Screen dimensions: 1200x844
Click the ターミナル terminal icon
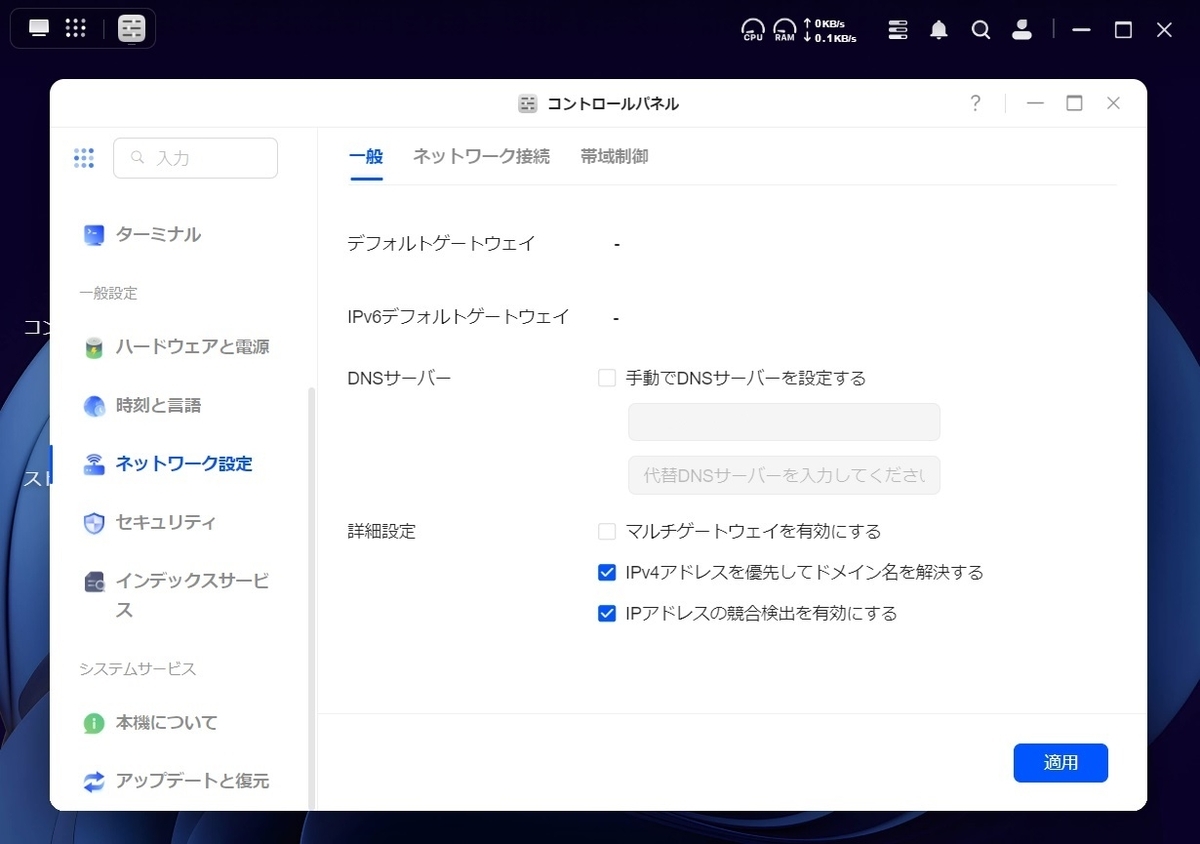point(94,235)
